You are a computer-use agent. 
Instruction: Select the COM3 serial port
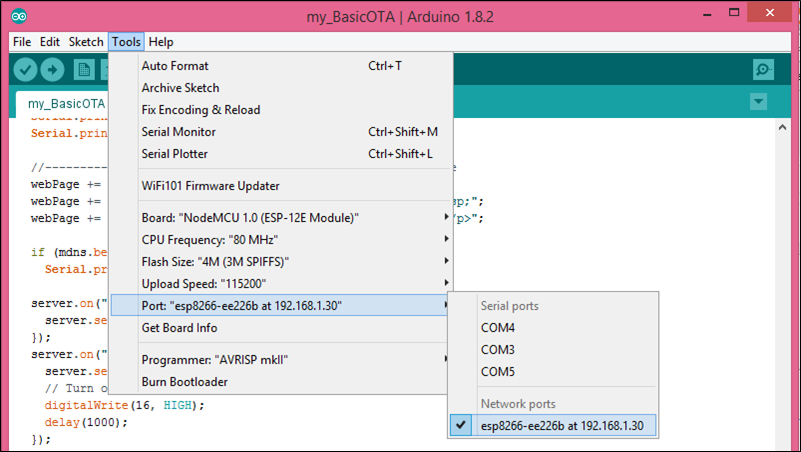tap(553, 350)
